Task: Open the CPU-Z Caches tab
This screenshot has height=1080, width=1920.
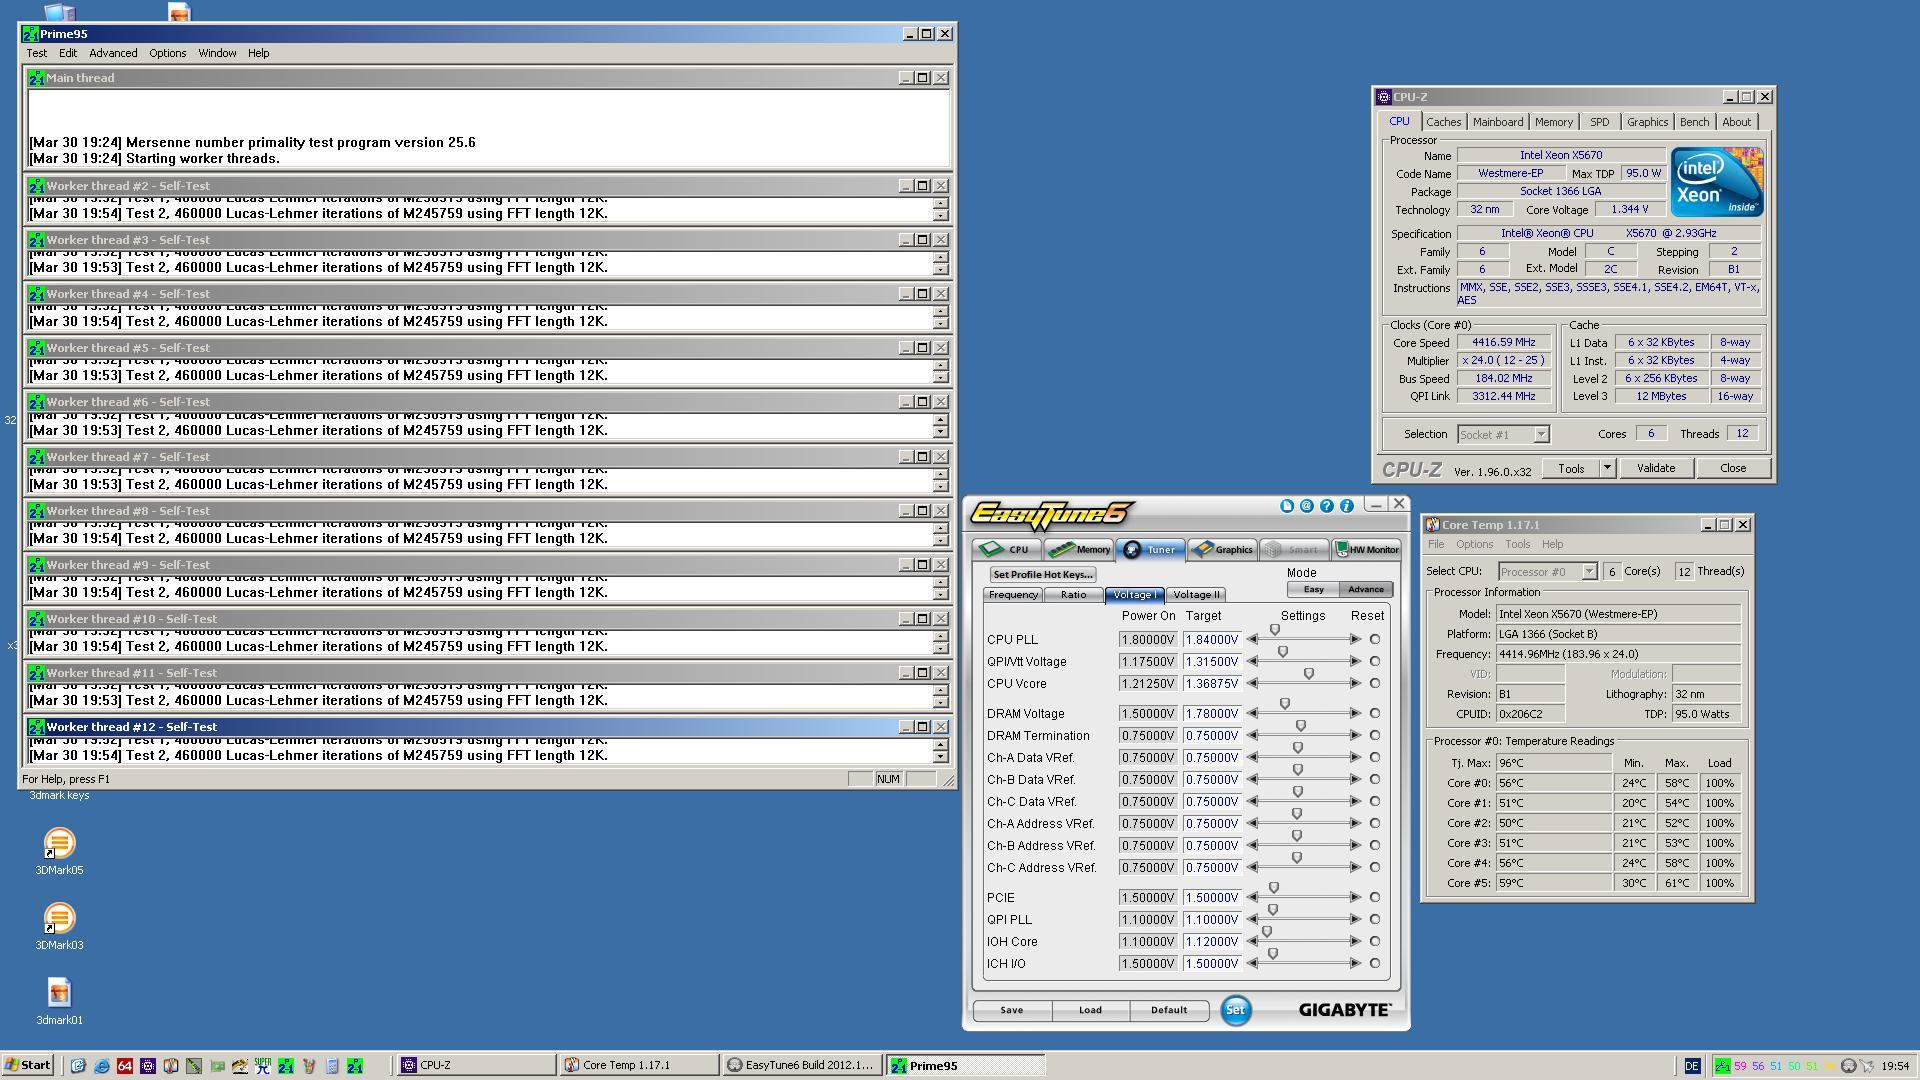Action: pyautogui.click(x=1443, y=122)
